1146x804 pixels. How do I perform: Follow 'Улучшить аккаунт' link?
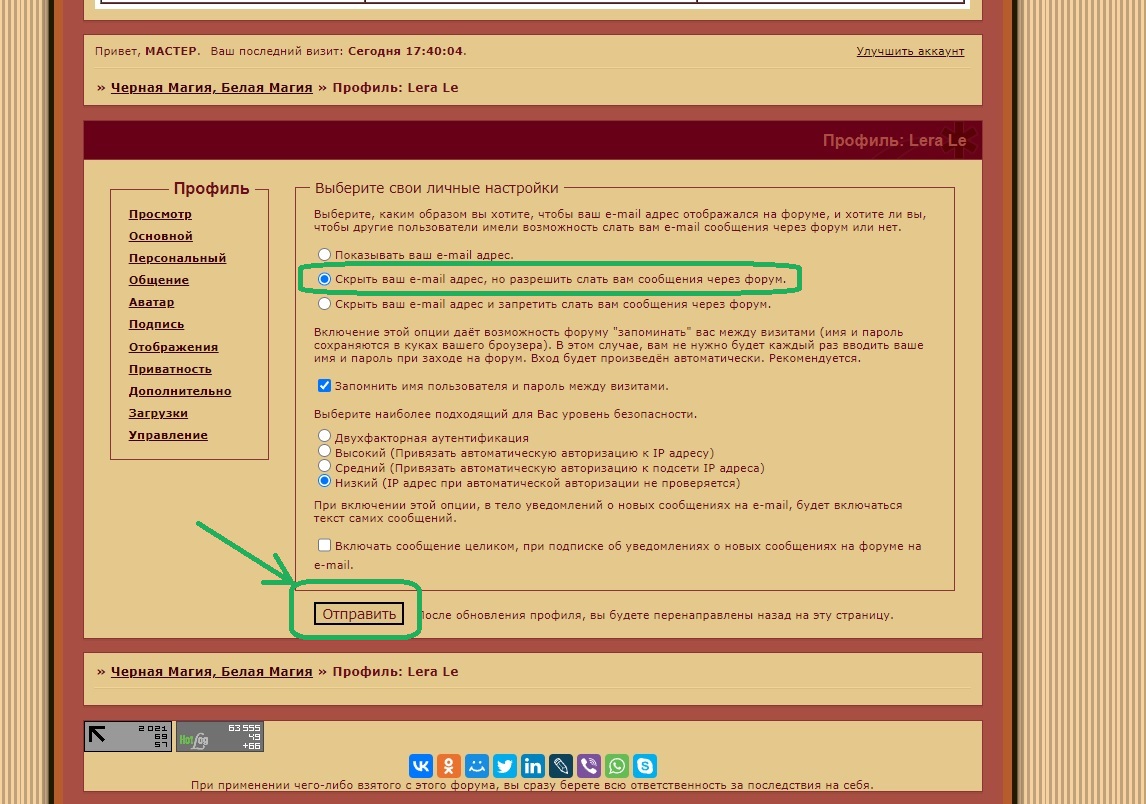(x=910, y=51)
